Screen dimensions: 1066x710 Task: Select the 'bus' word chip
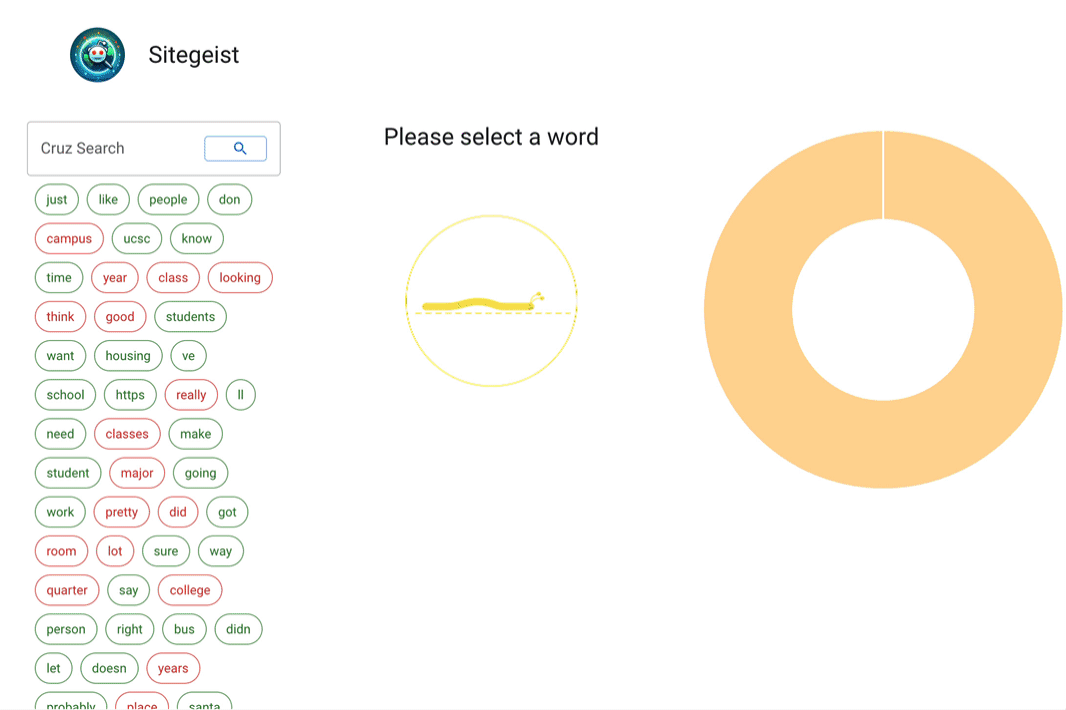[x=184, y=629]
